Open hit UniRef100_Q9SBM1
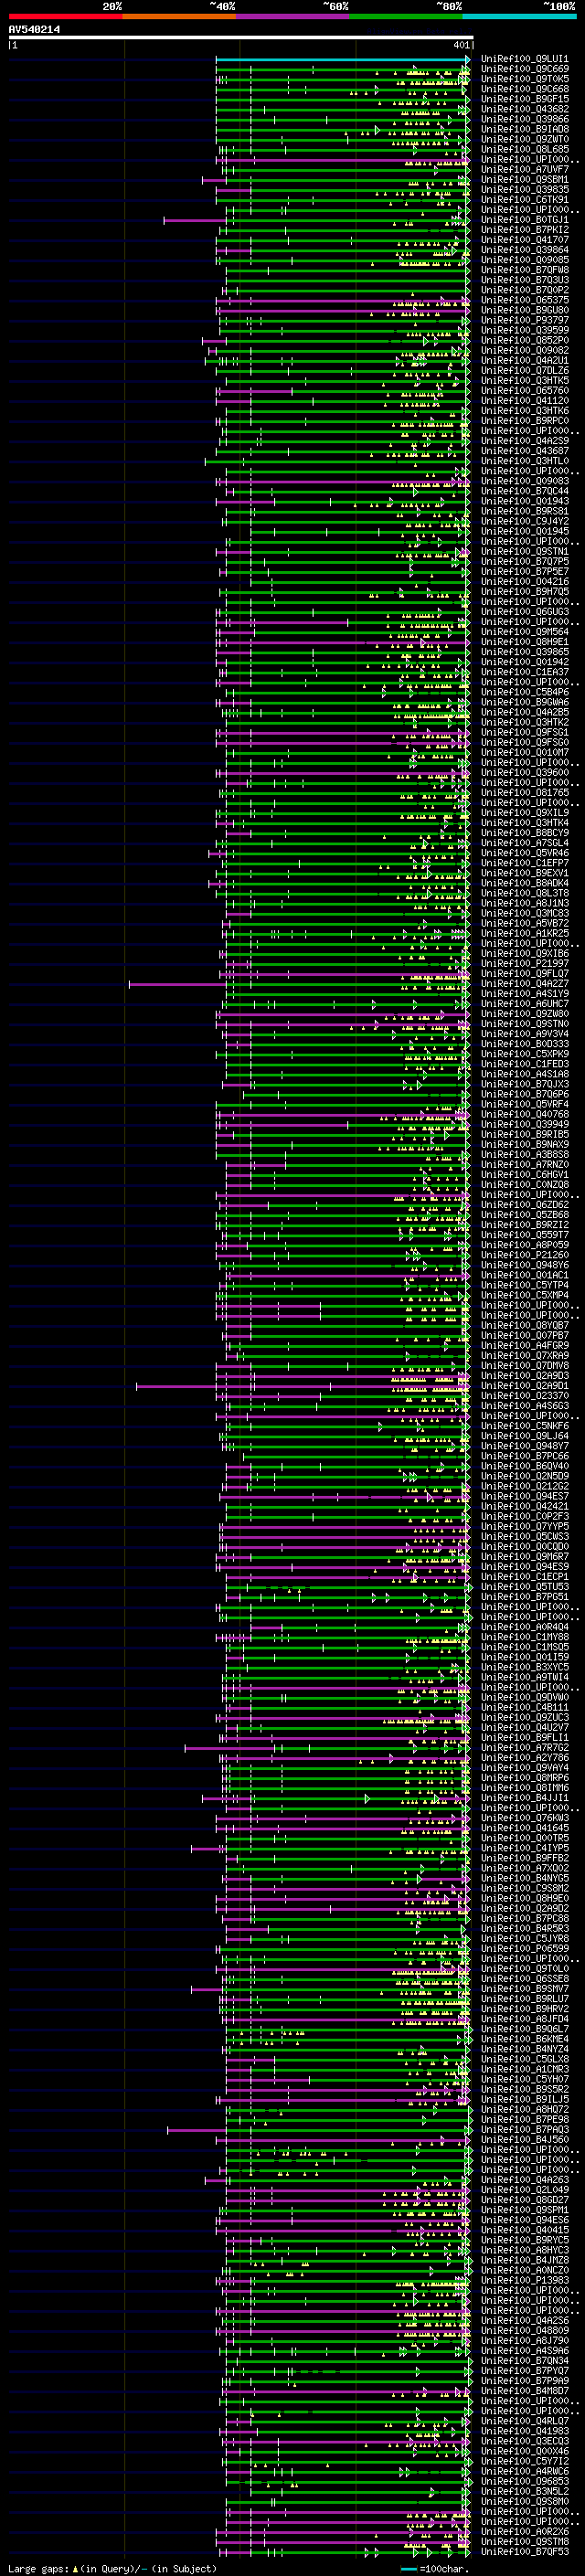Screen dimensions: 585x2576 coord(525,180)
